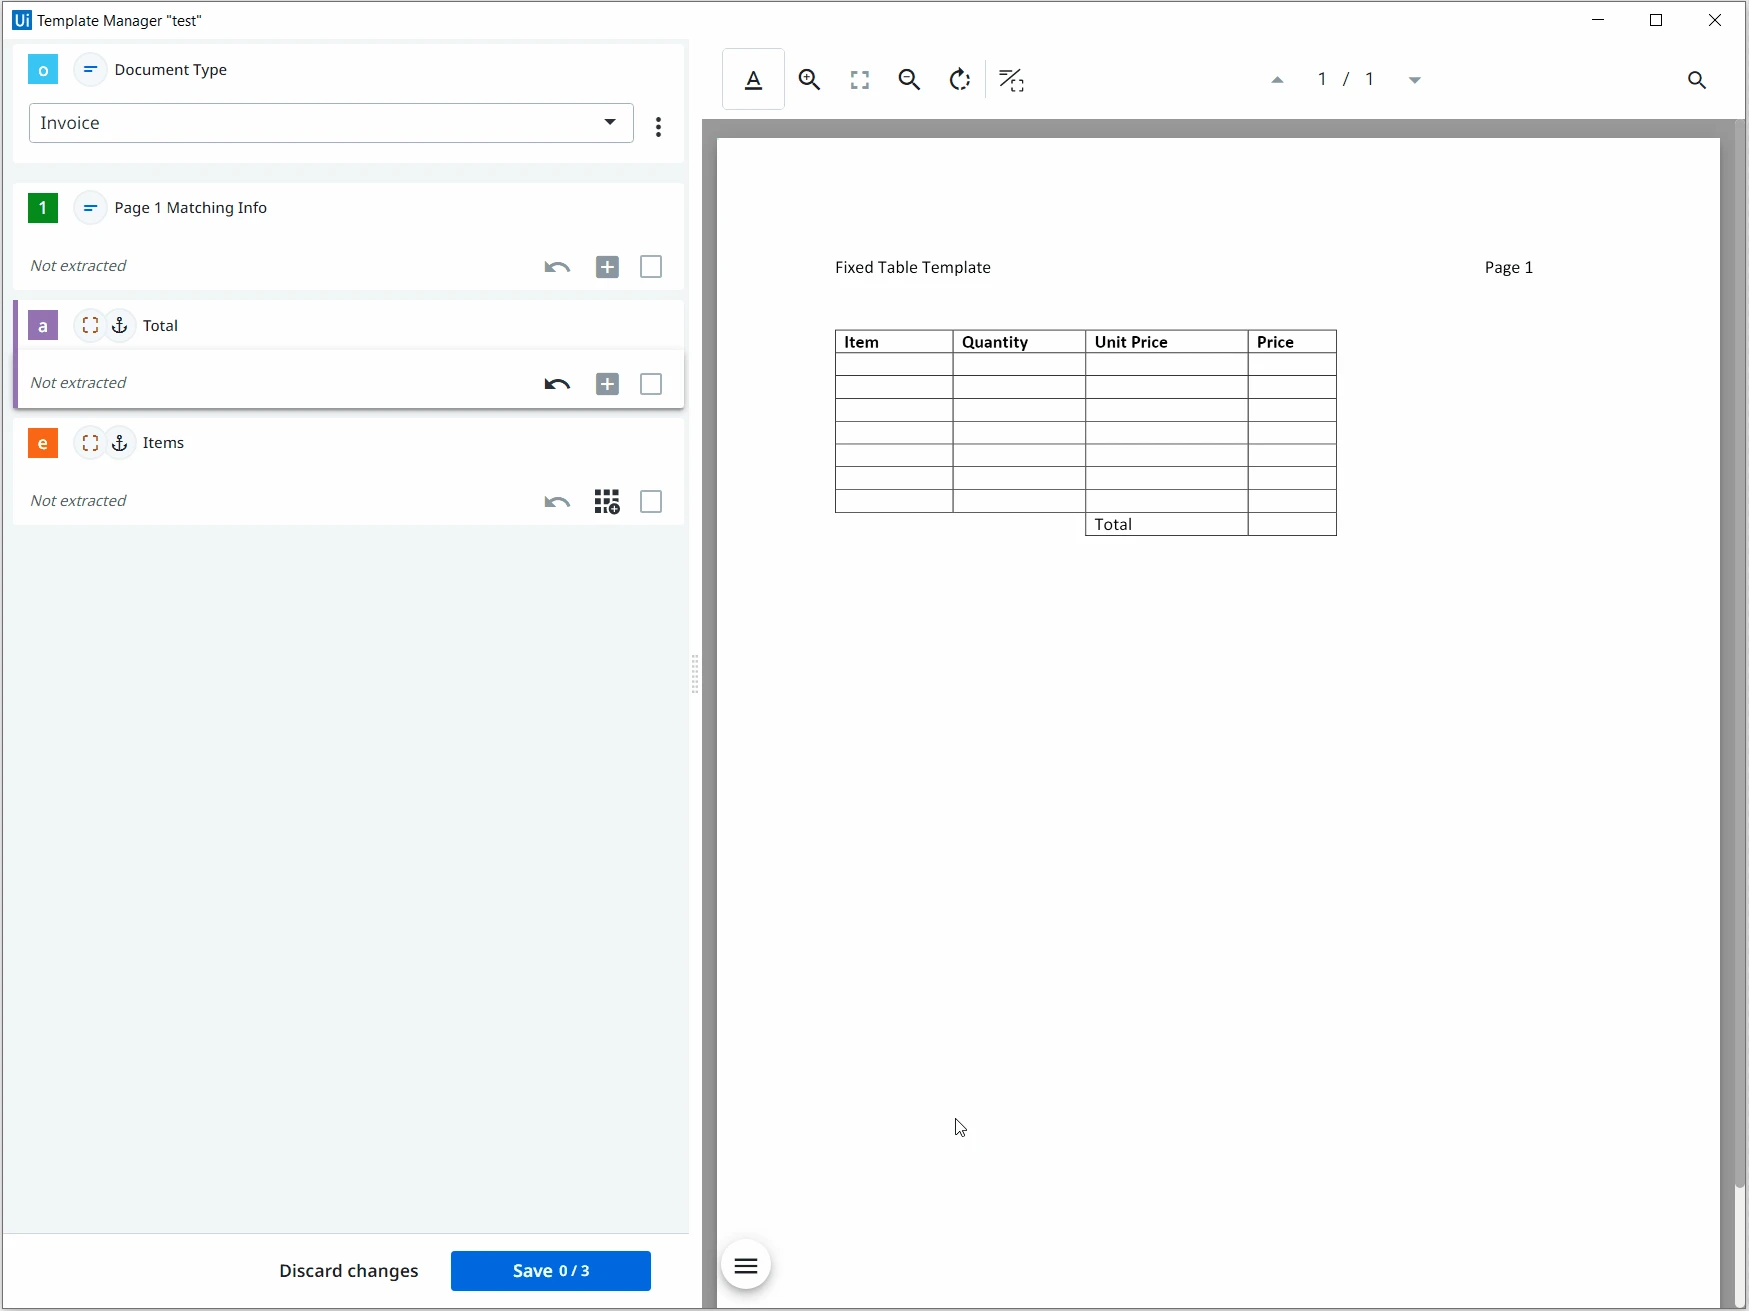The width and height of the screenshot is (1749, 1311).
Task: Click the purple 'a' Total badge
Action: (x=43, y=326)
